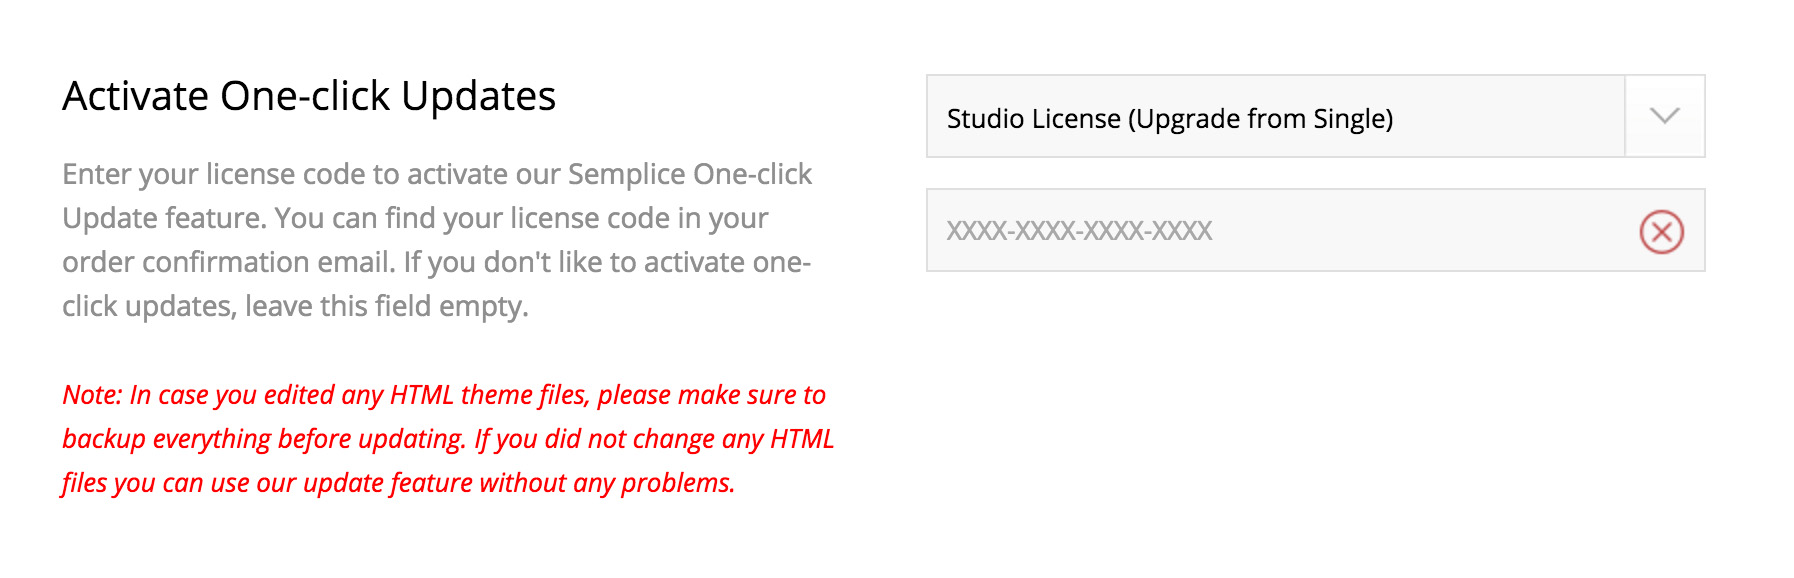This screenshot has height=578, width=1794.
Task: Click the grey license code description paragraph
Action: pyautogui.click(x=437, y=240)
